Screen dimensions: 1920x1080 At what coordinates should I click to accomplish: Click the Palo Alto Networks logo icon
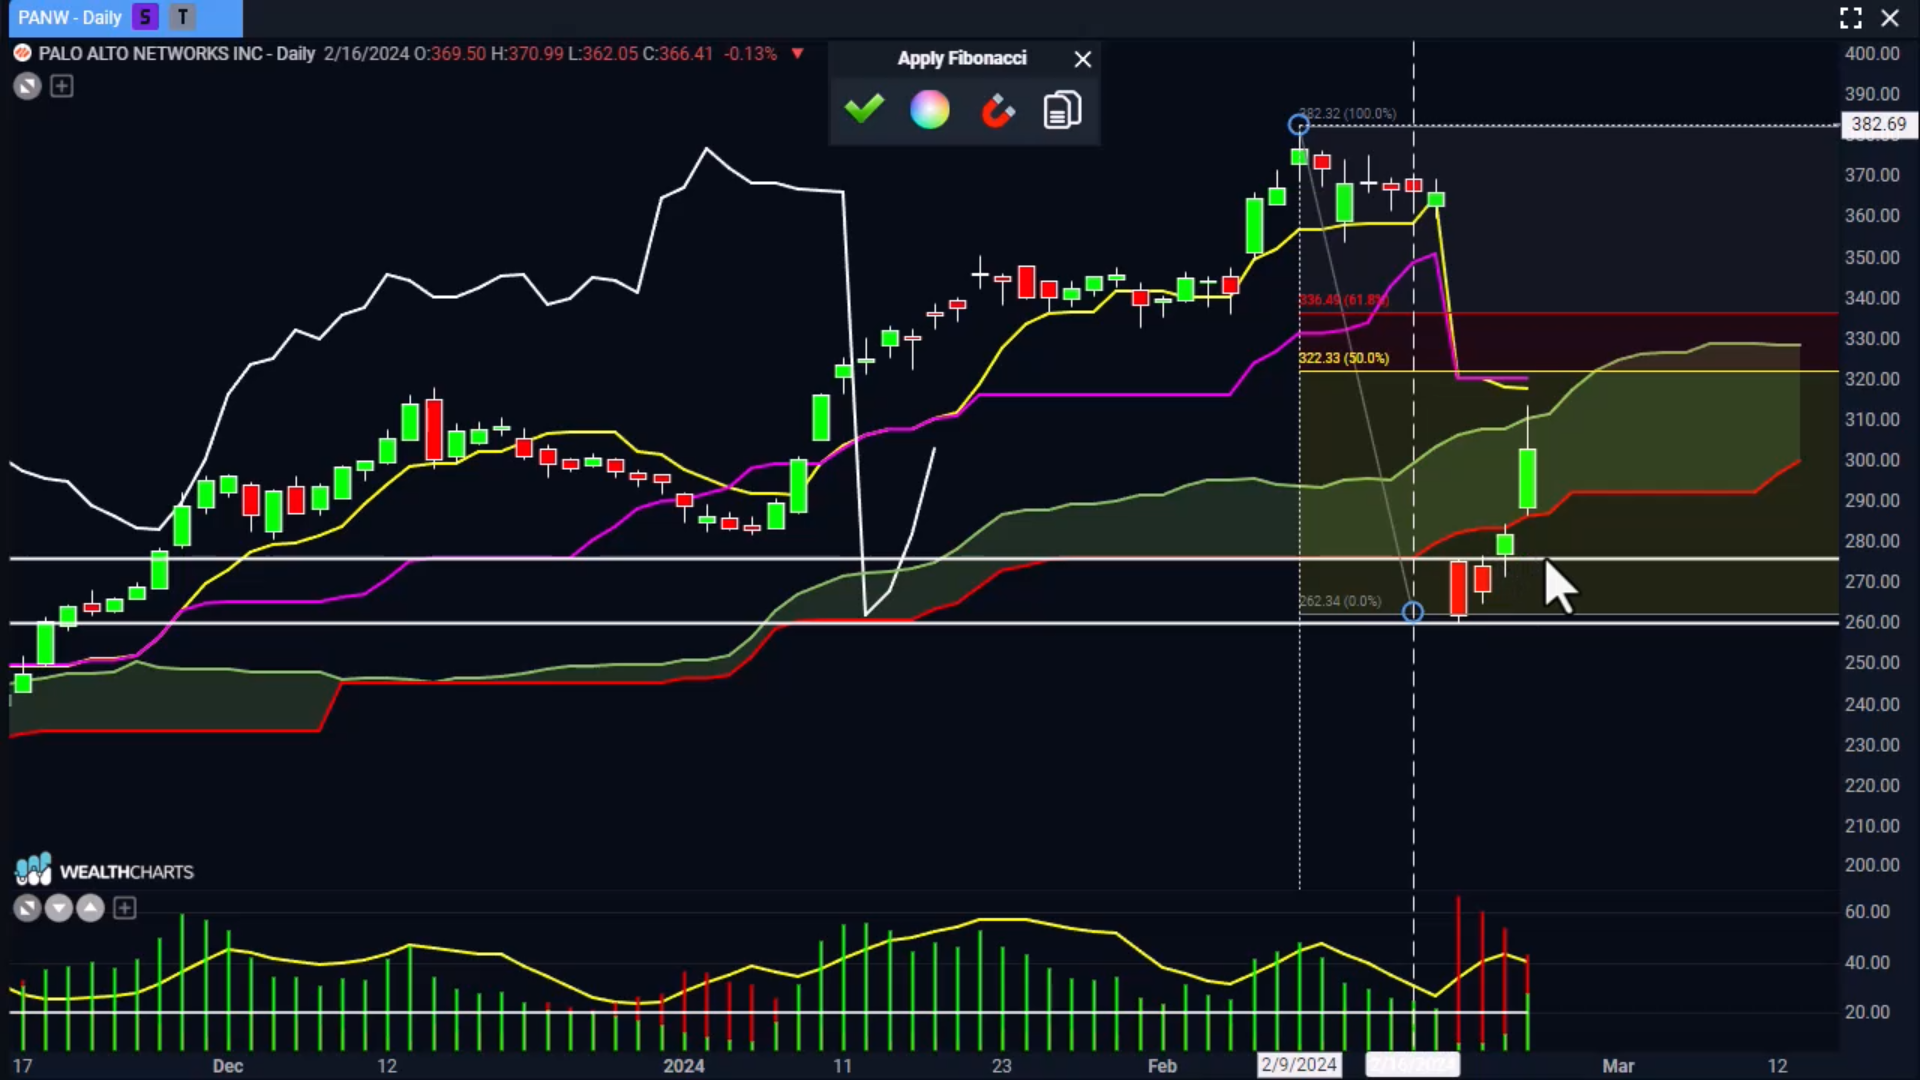click(22, 53)
